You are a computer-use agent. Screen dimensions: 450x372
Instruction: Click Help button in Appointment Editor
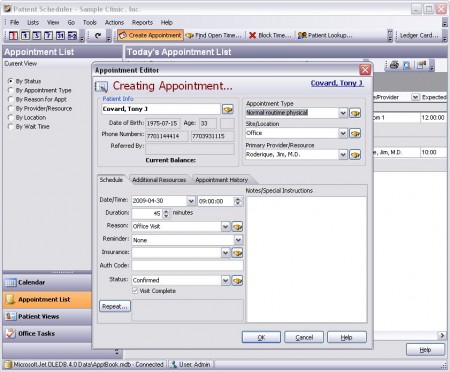click(x=347, y=337)
